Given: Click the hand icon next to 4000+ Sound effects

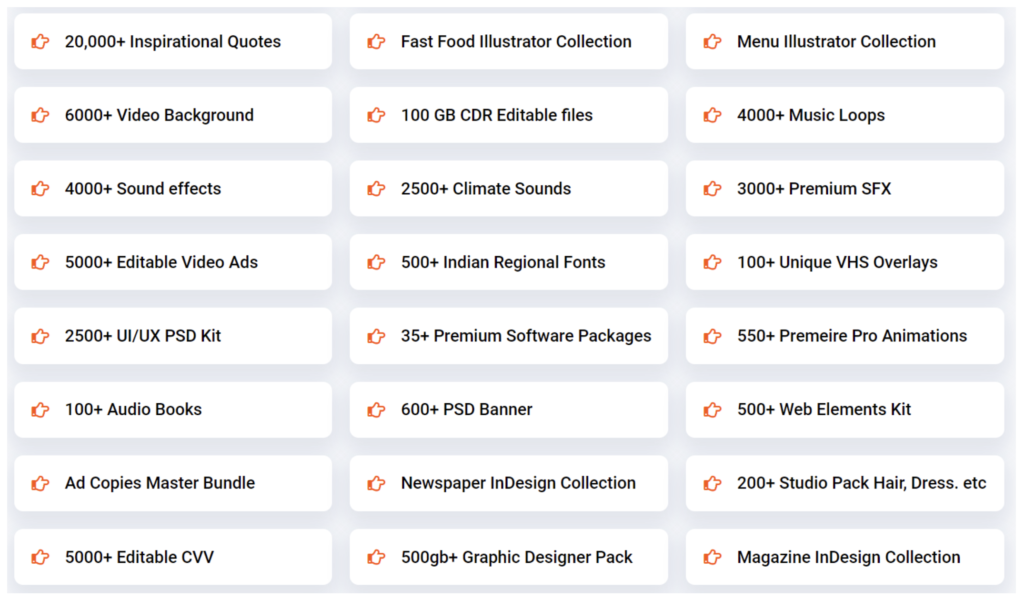Looking at the screenshot, I should (x=40, y=189).
